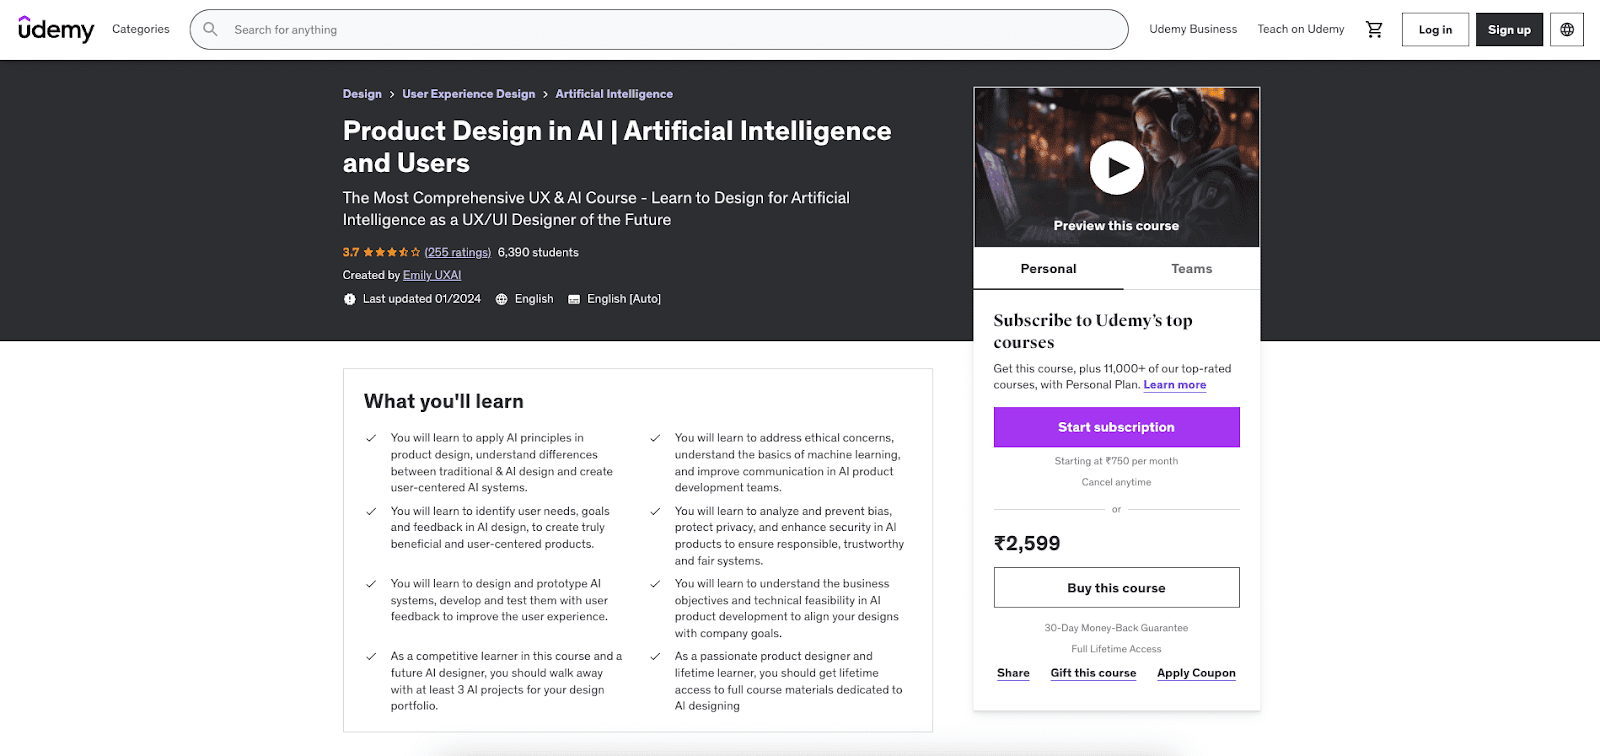The height and width of the screenshot is (756, 1600).
Task: Click the What you'll learn heading
Action: 444,402
